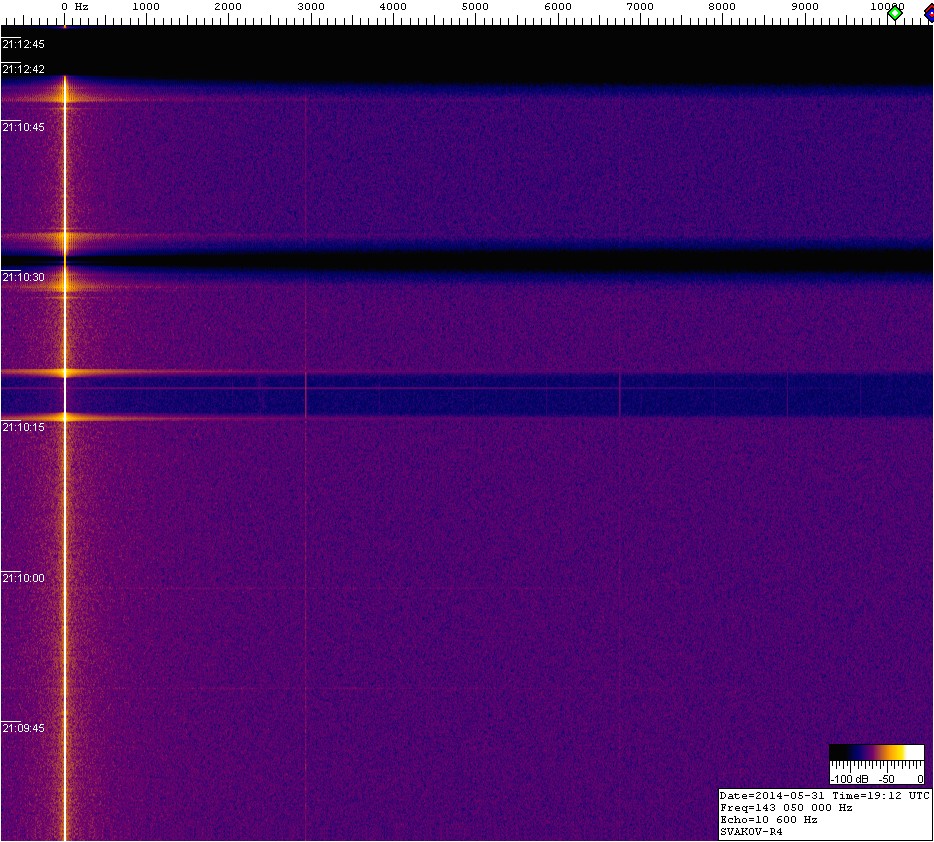The image size is (934, 842).
Task: Click the 8000 mark on frequency axis
Action: 722,7
